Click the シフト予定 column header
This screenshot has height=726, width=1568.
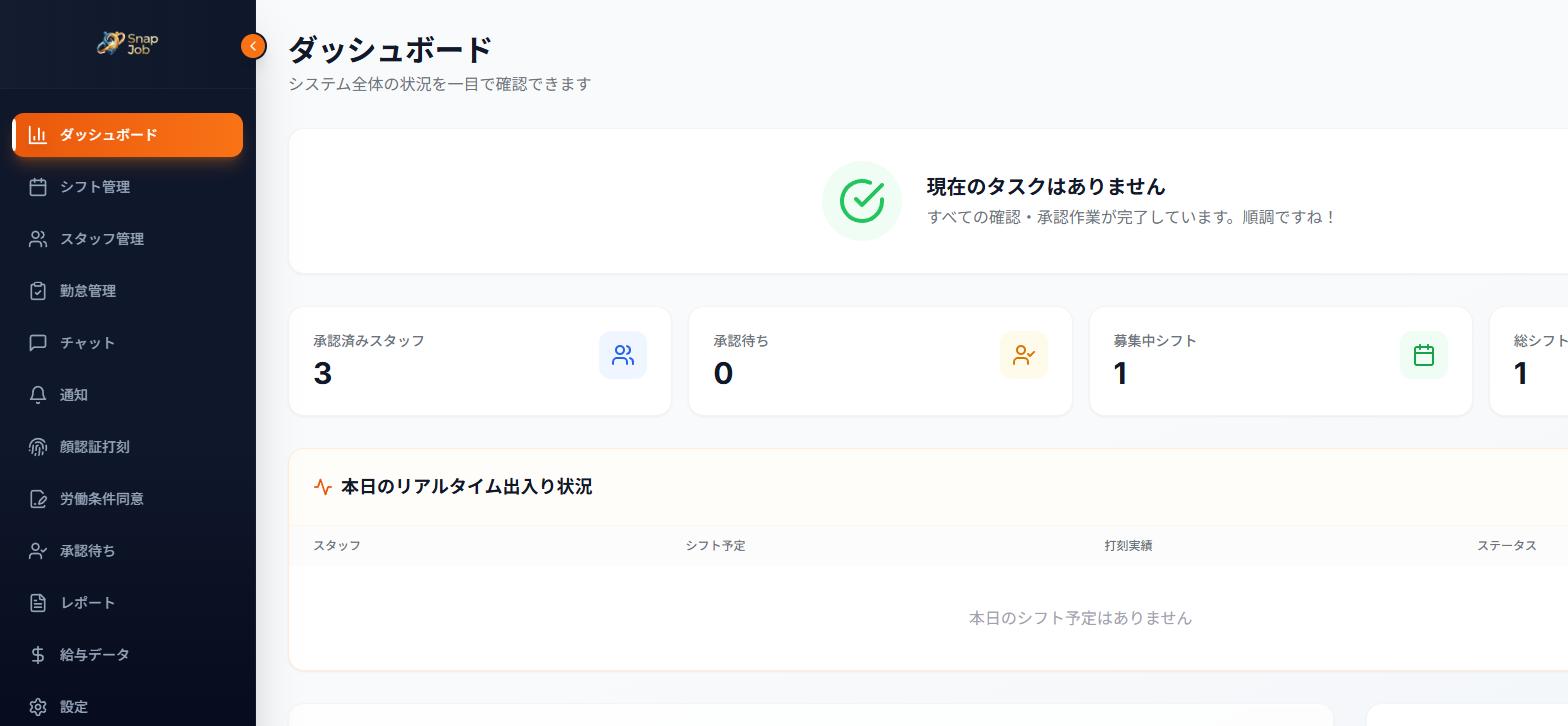[x=715, y=545]
